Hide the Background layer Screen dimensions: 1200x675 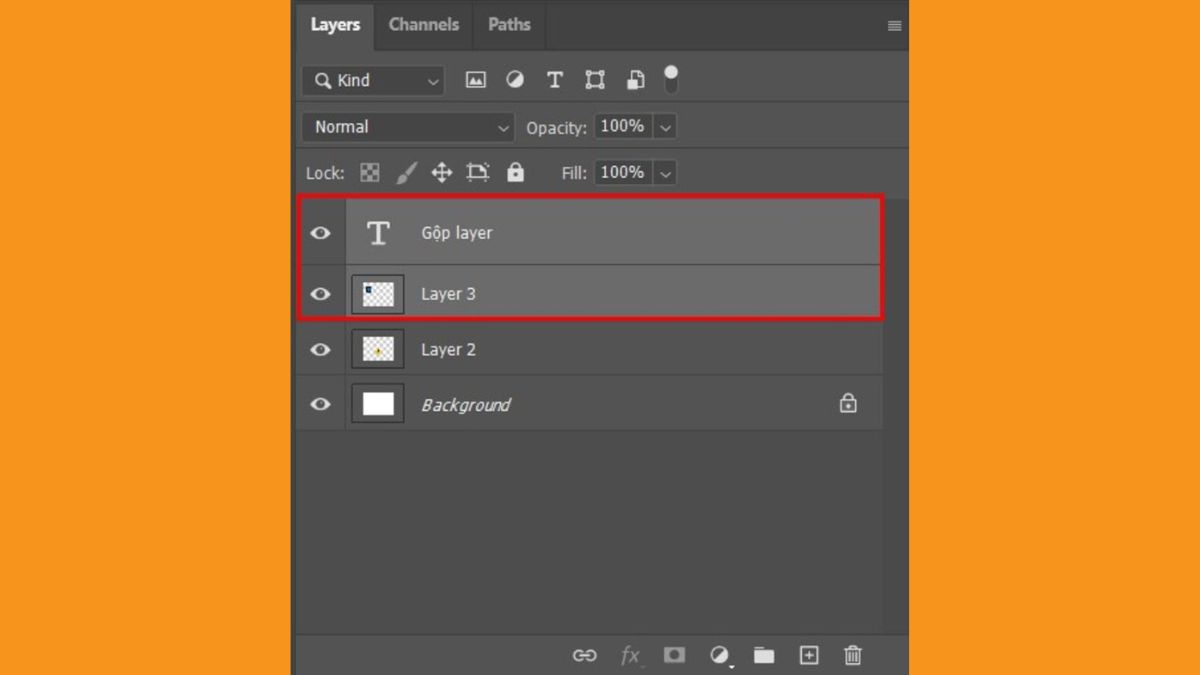(x=320, y=403)
